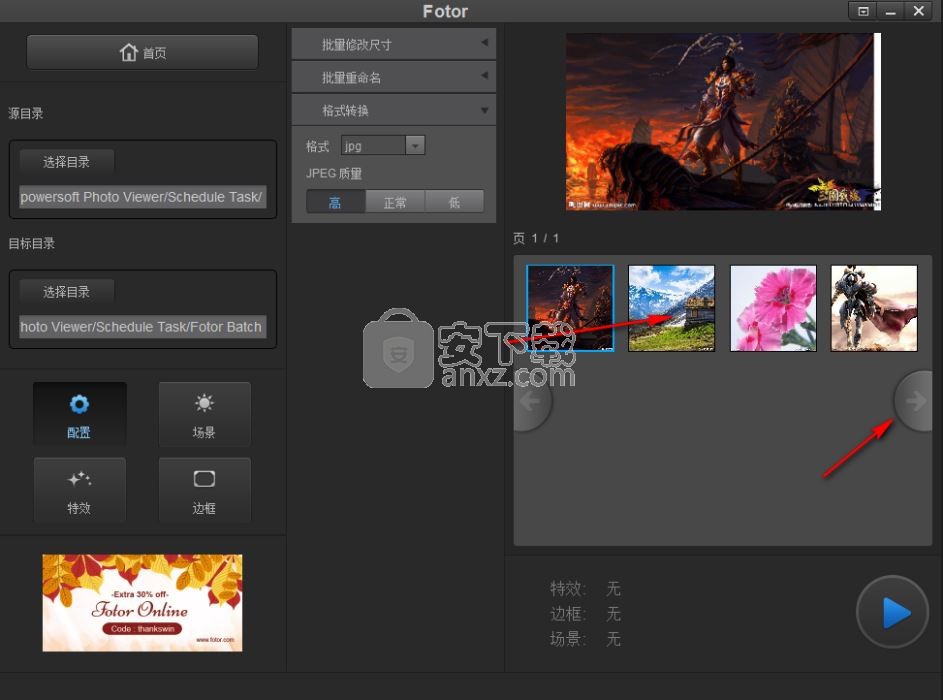Screen dimensions: 943x700
Task: Set JPEG quality to 低
Action: click(x=454, y=202)
